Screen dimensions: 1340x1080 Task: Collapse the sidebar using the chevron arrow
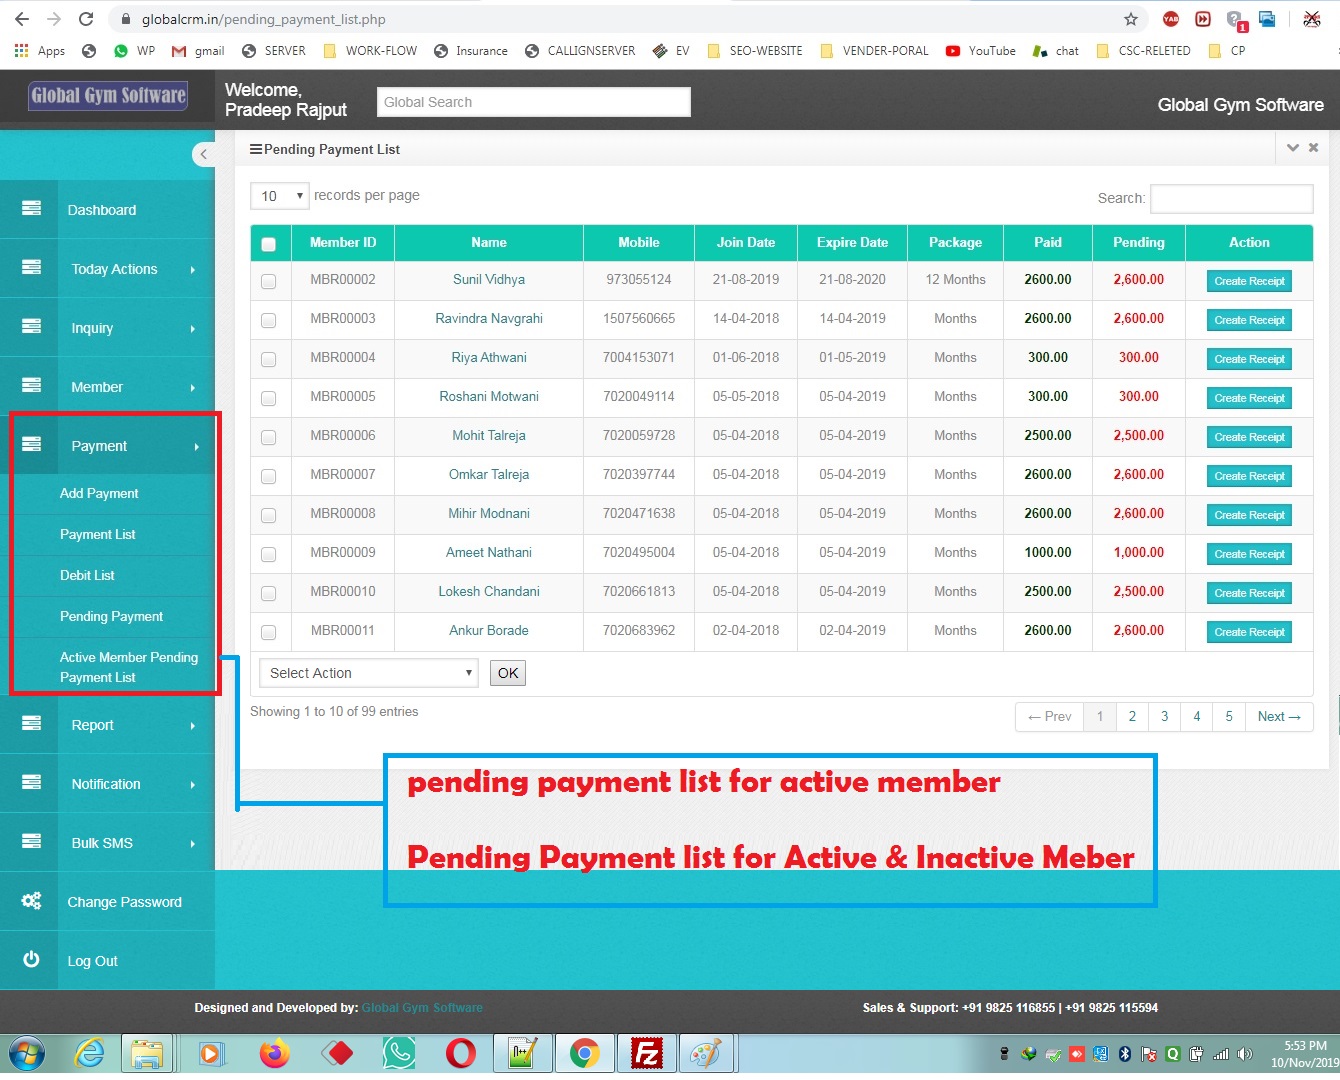[x=204, y=154]
